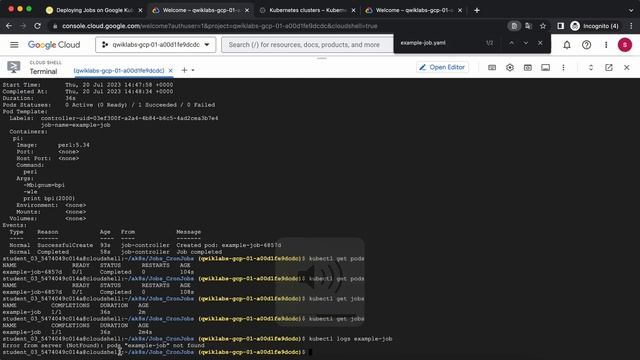Toggle the browser side panel

560,26
